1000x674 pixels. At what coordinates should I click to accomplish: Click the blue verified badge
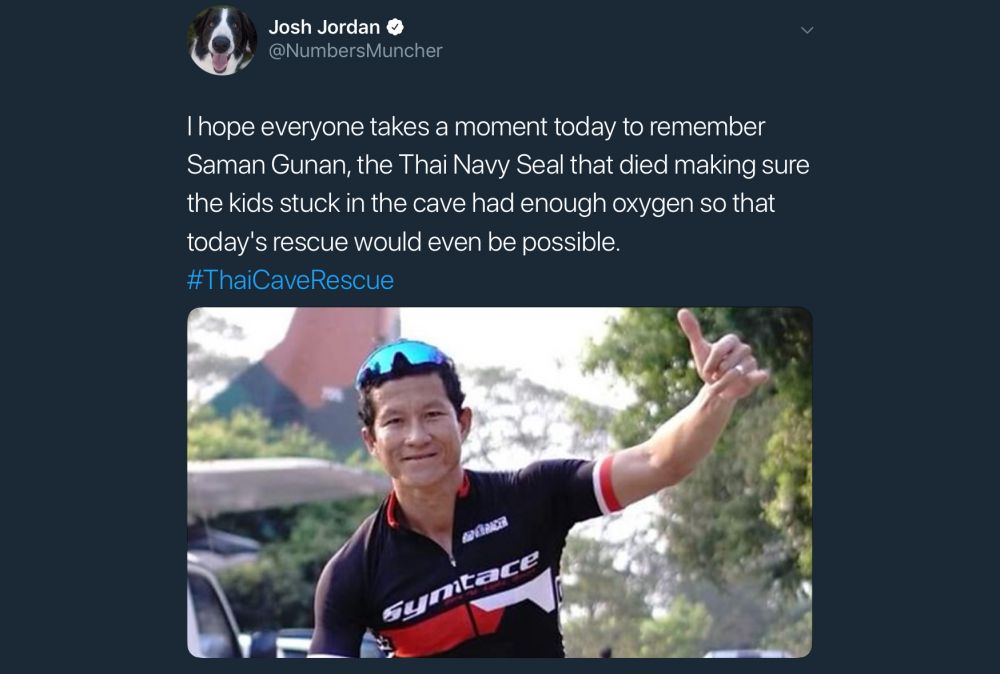pyautogui.click(x=395, y=27)
